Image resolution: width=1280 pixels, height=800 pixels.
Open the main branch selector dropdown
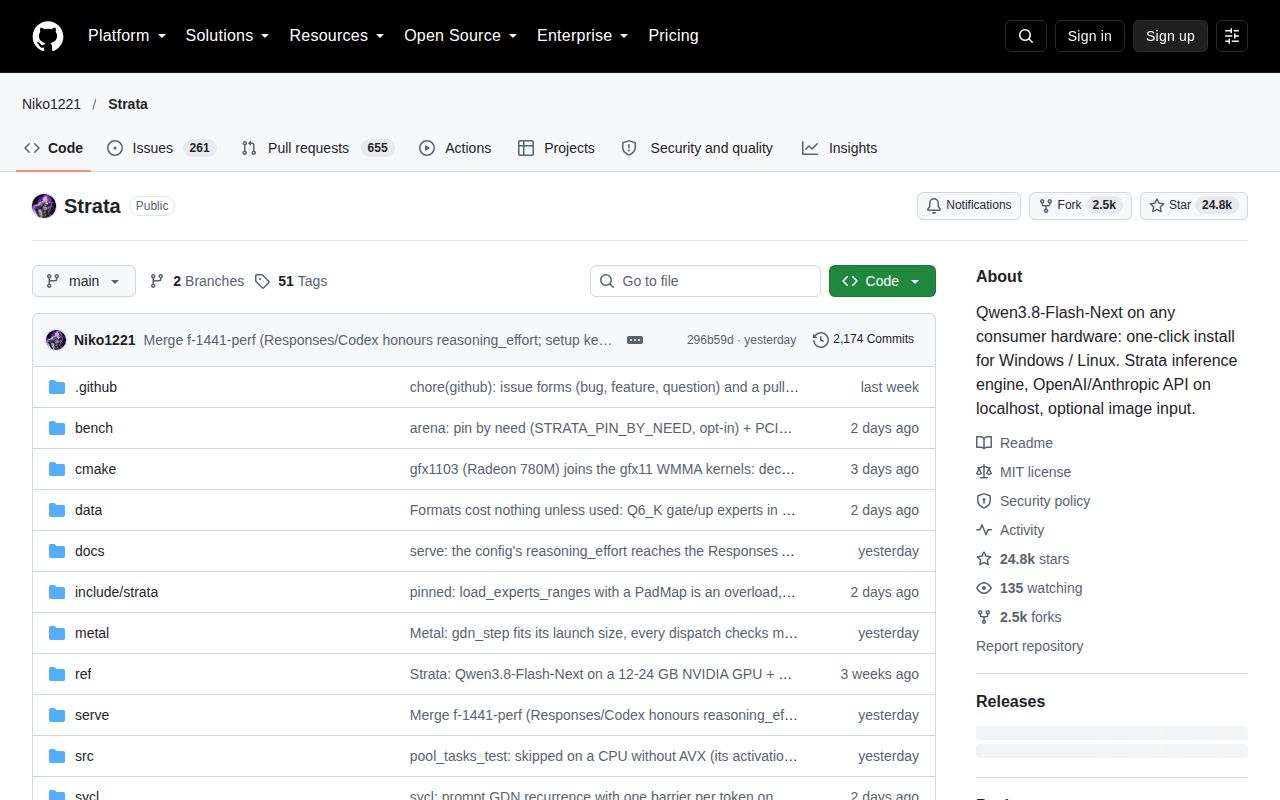click(83, 281)
